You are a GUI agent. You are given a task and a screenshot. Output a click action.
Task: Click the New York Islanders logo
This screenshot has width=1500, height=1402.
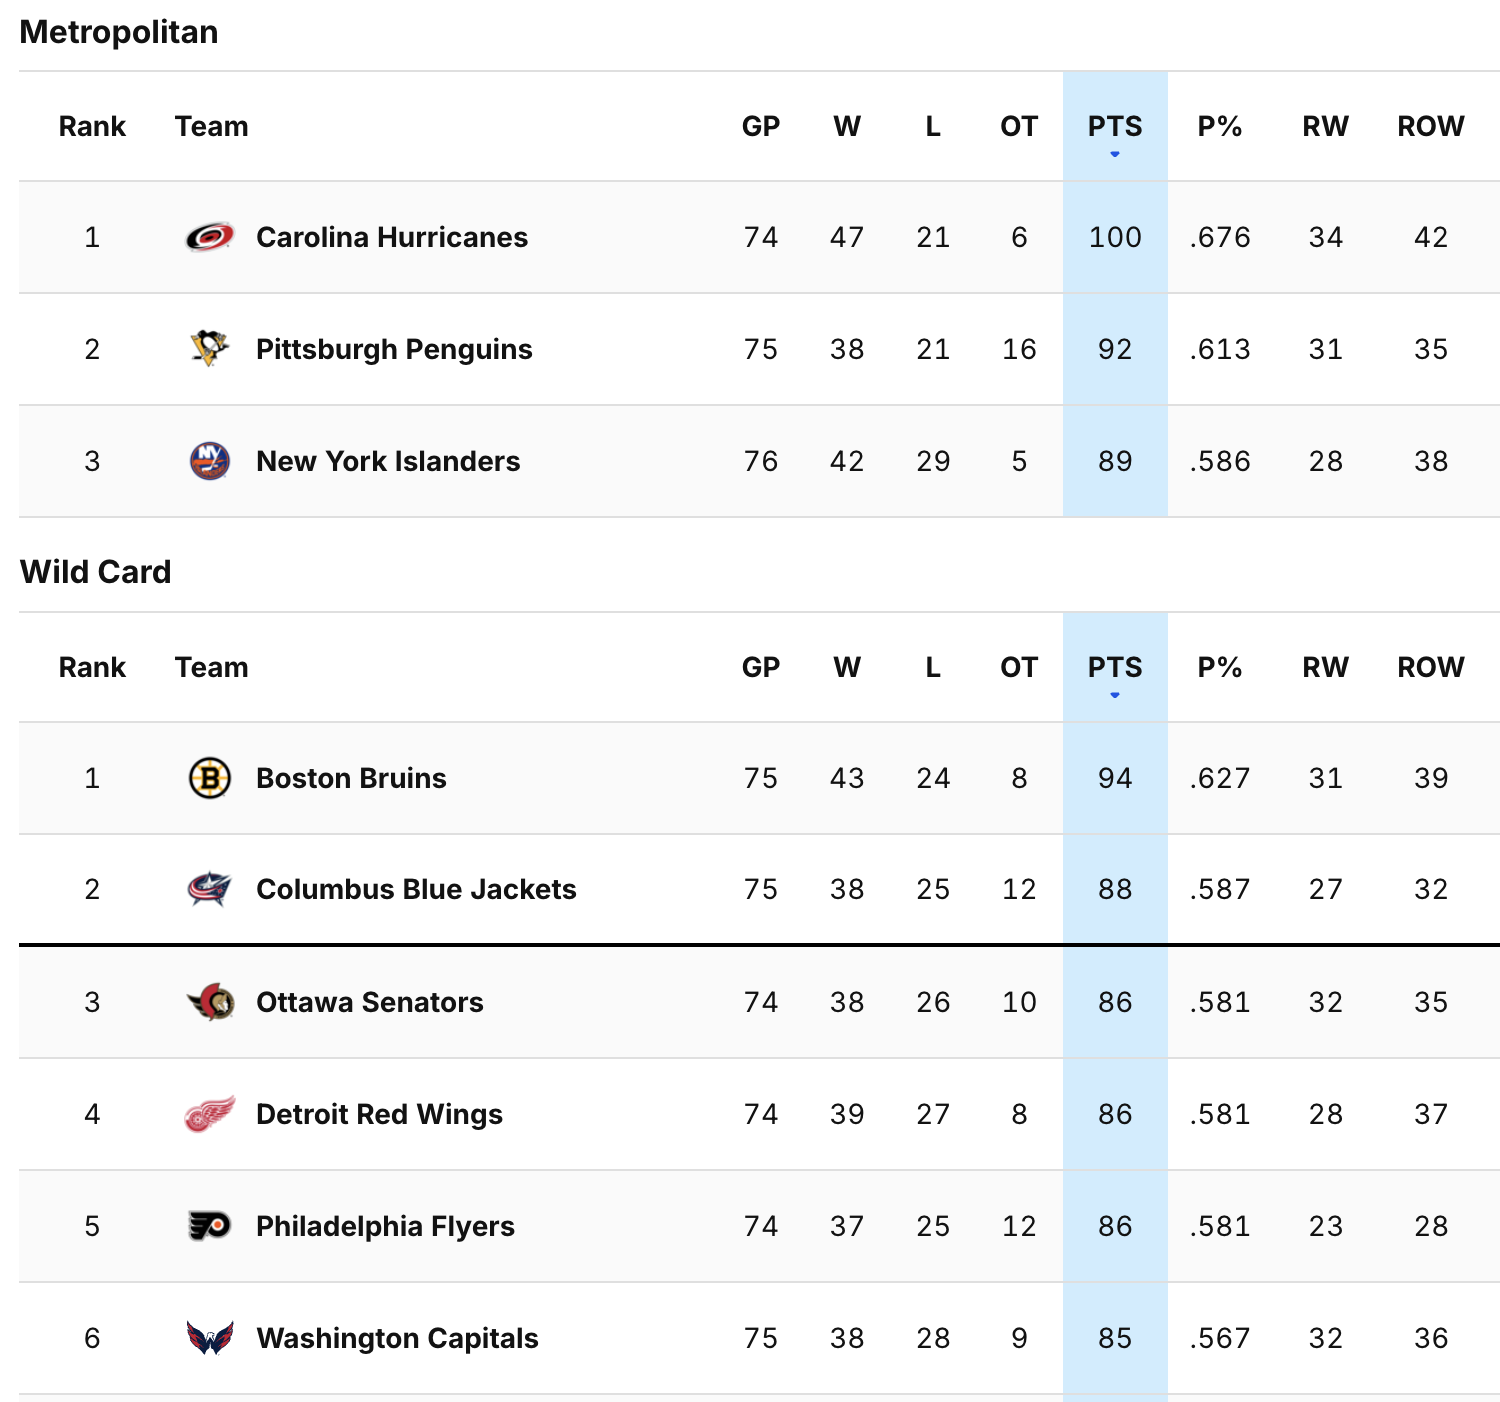click(210, 461)
